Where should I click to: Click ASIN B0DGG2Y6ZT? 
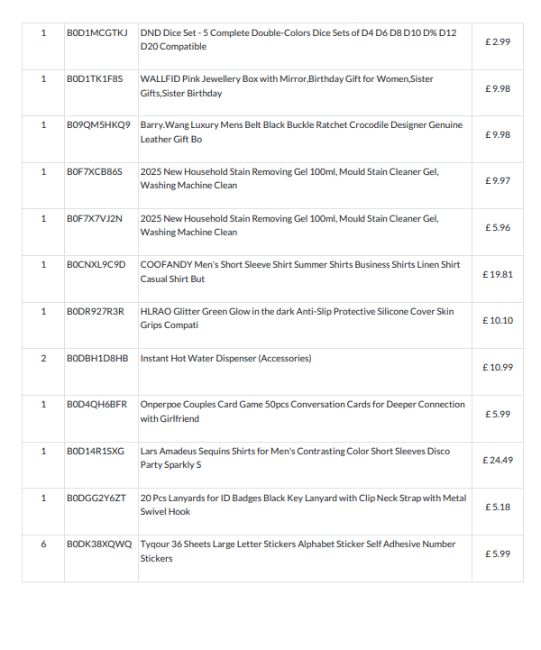click(x=96, y=498)
